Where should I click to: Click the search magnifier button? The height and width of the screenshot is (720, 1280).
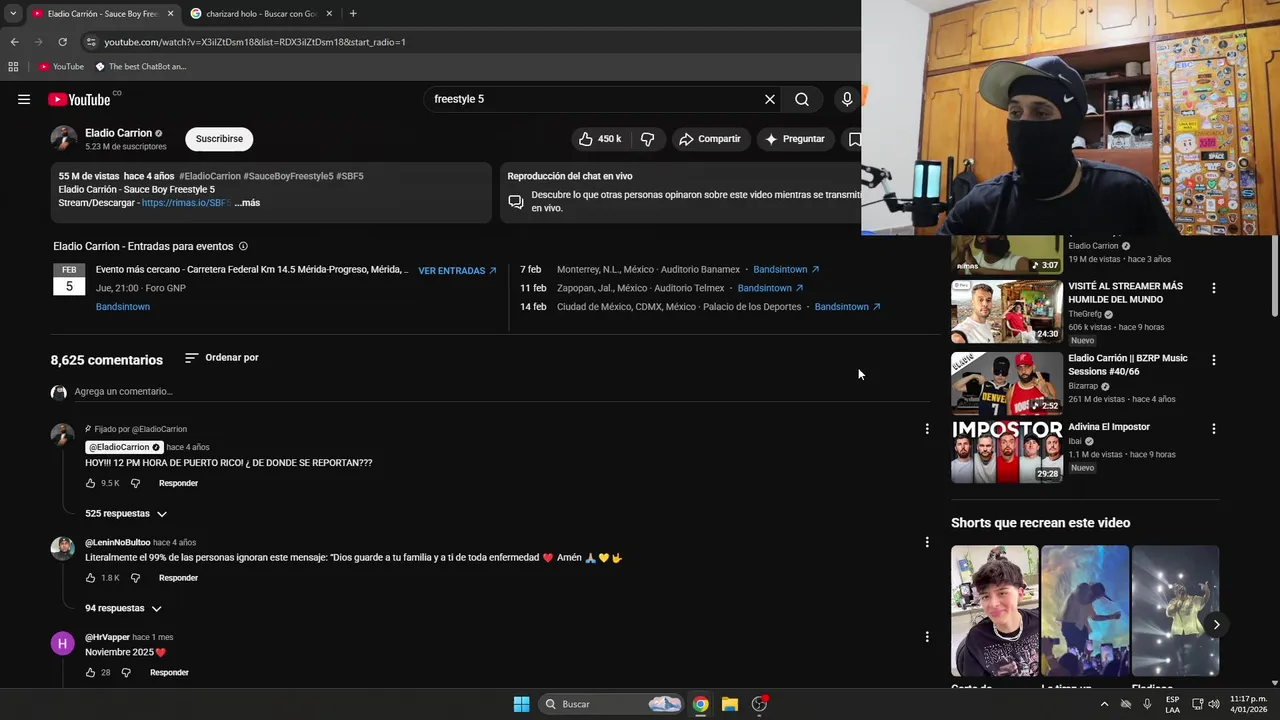802,99
